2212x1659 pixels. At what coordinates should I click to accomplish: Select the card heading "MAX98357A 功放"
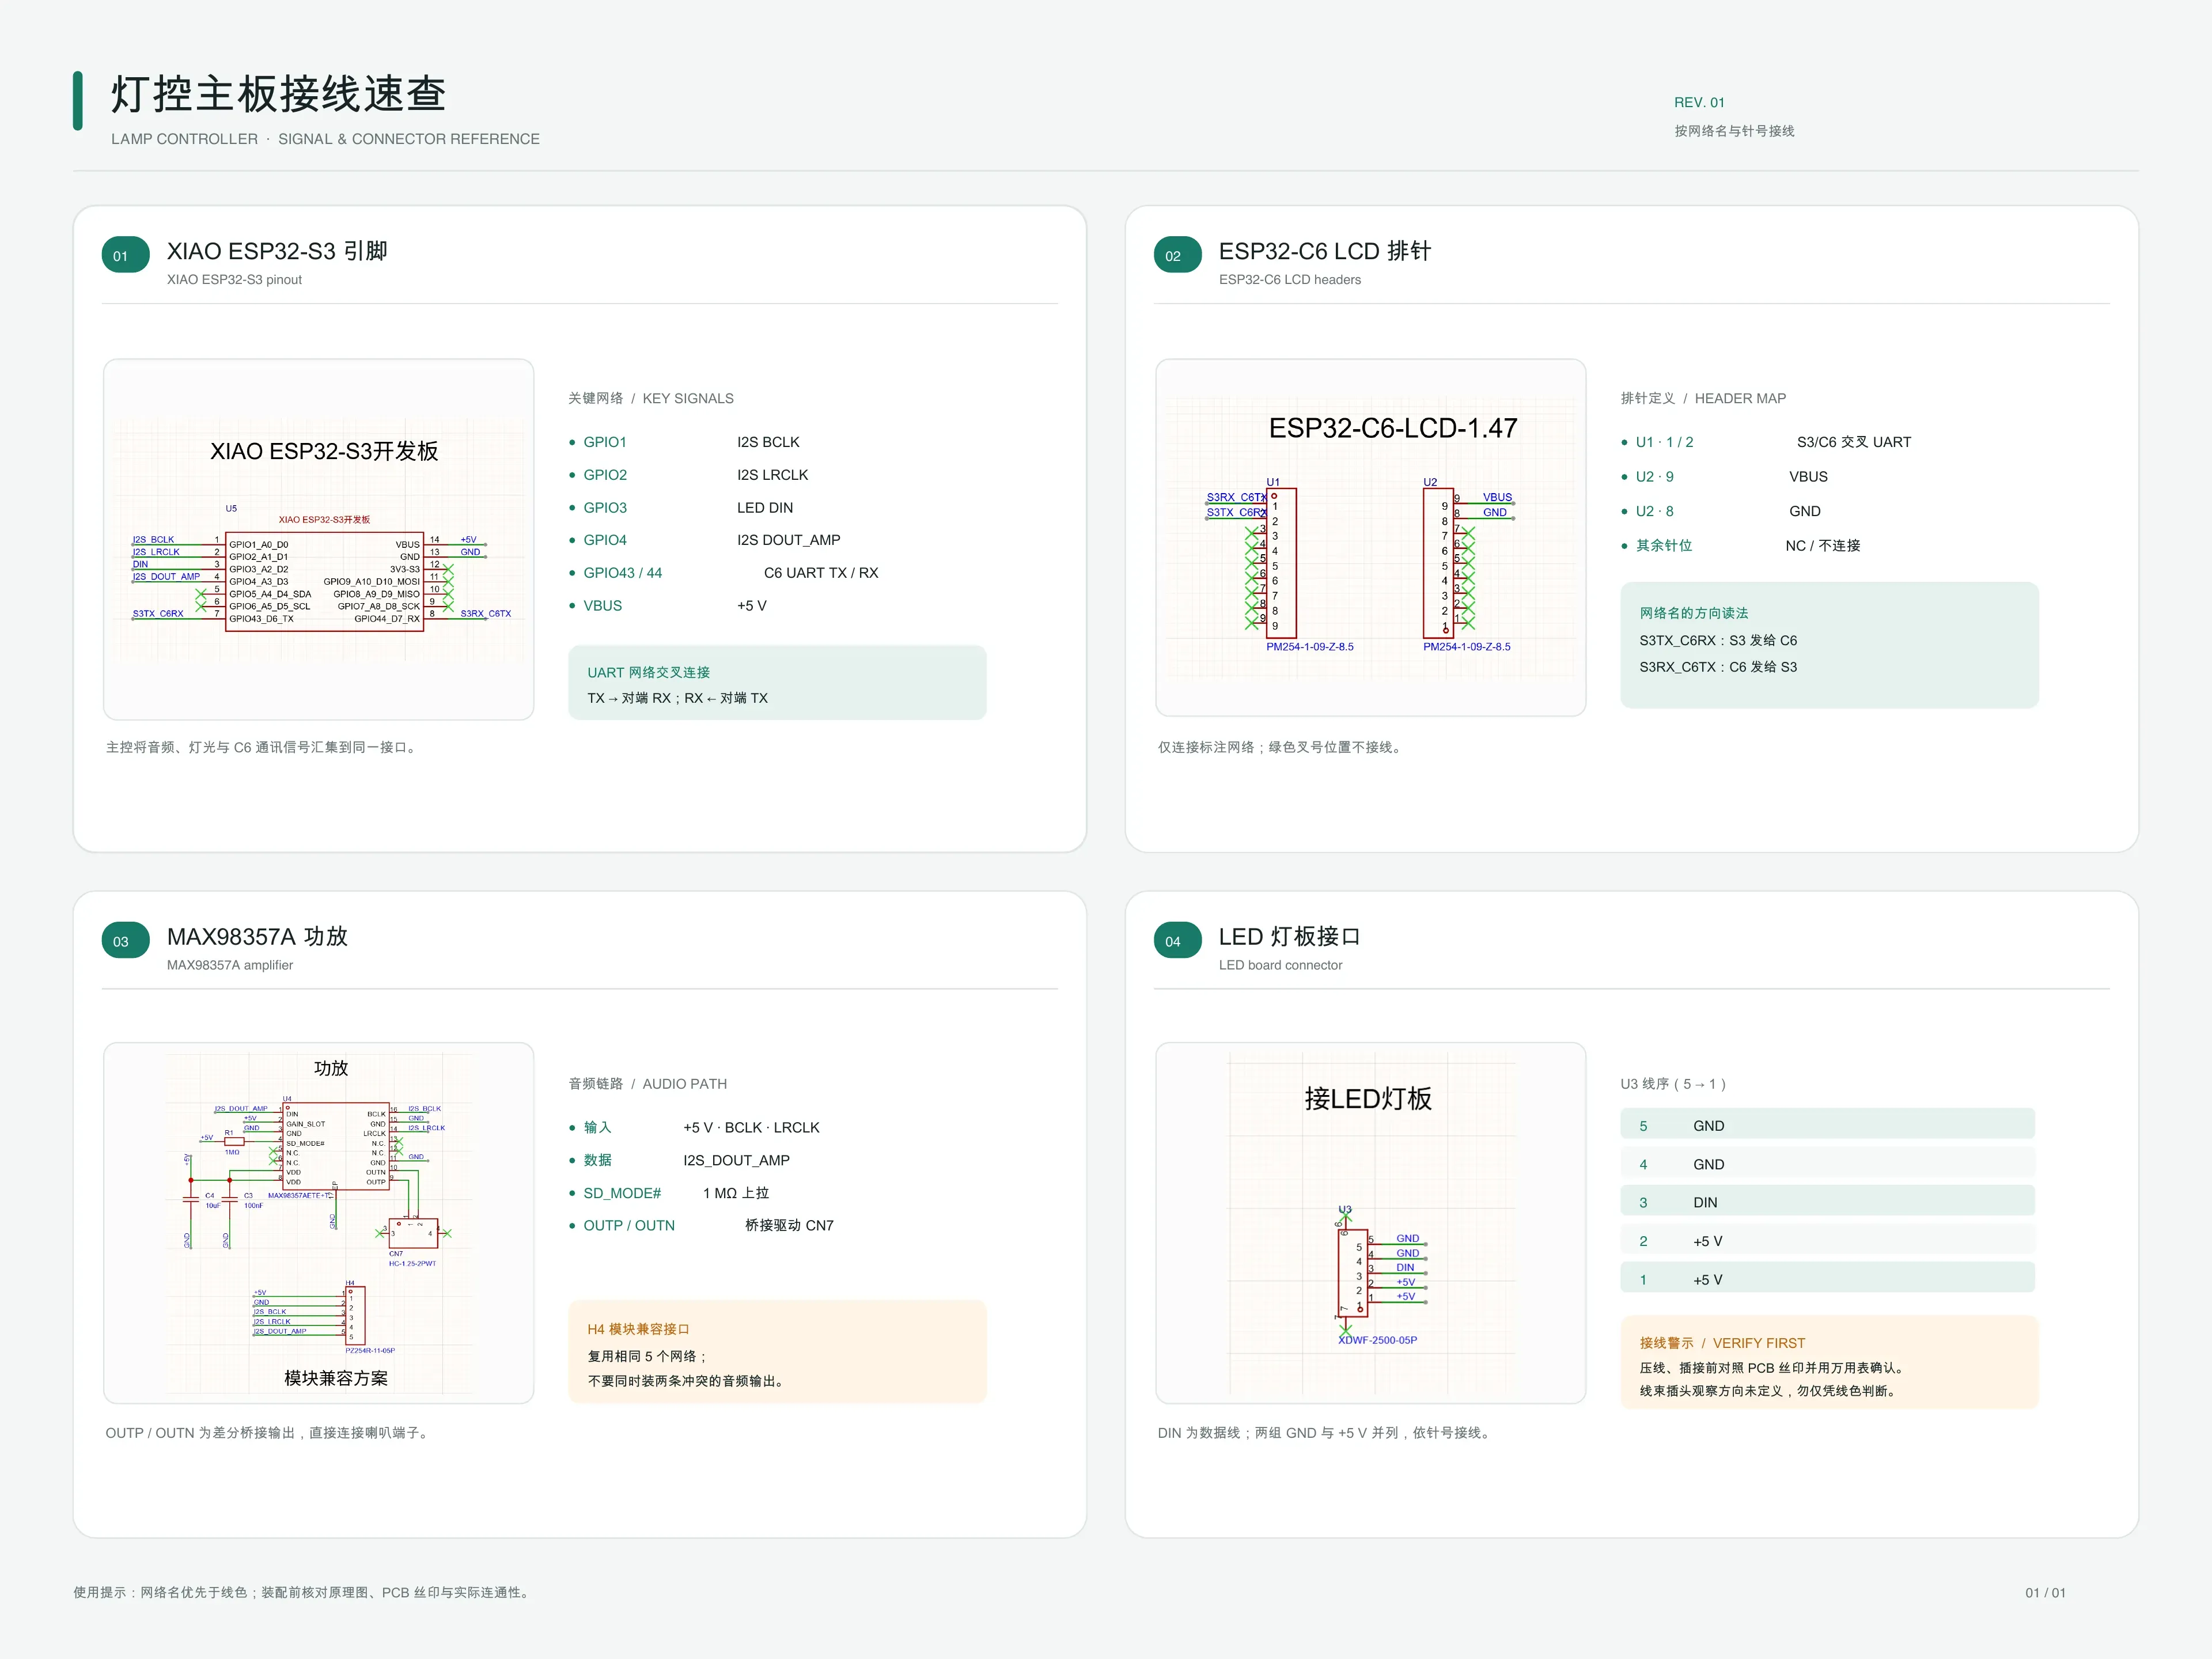click(x=257, y=937)
